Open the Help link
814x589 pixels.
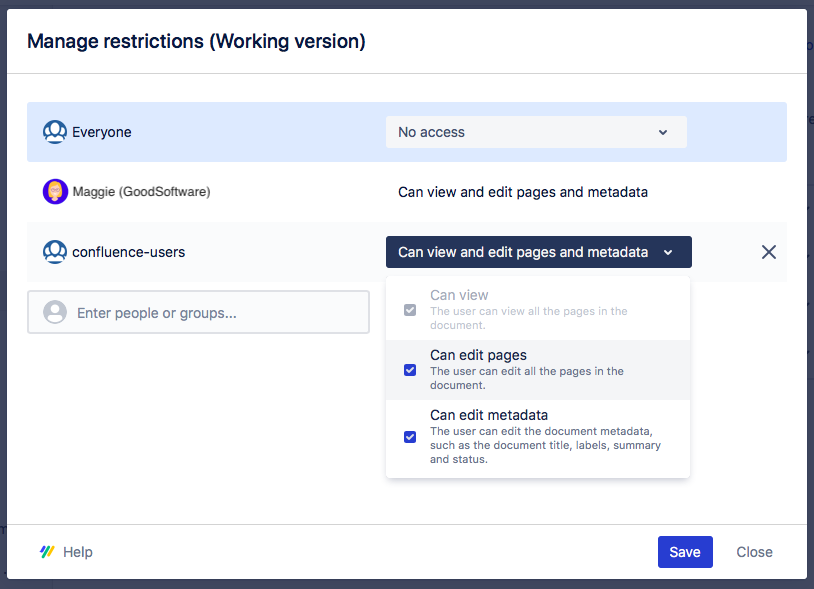[x=78, y=551]
